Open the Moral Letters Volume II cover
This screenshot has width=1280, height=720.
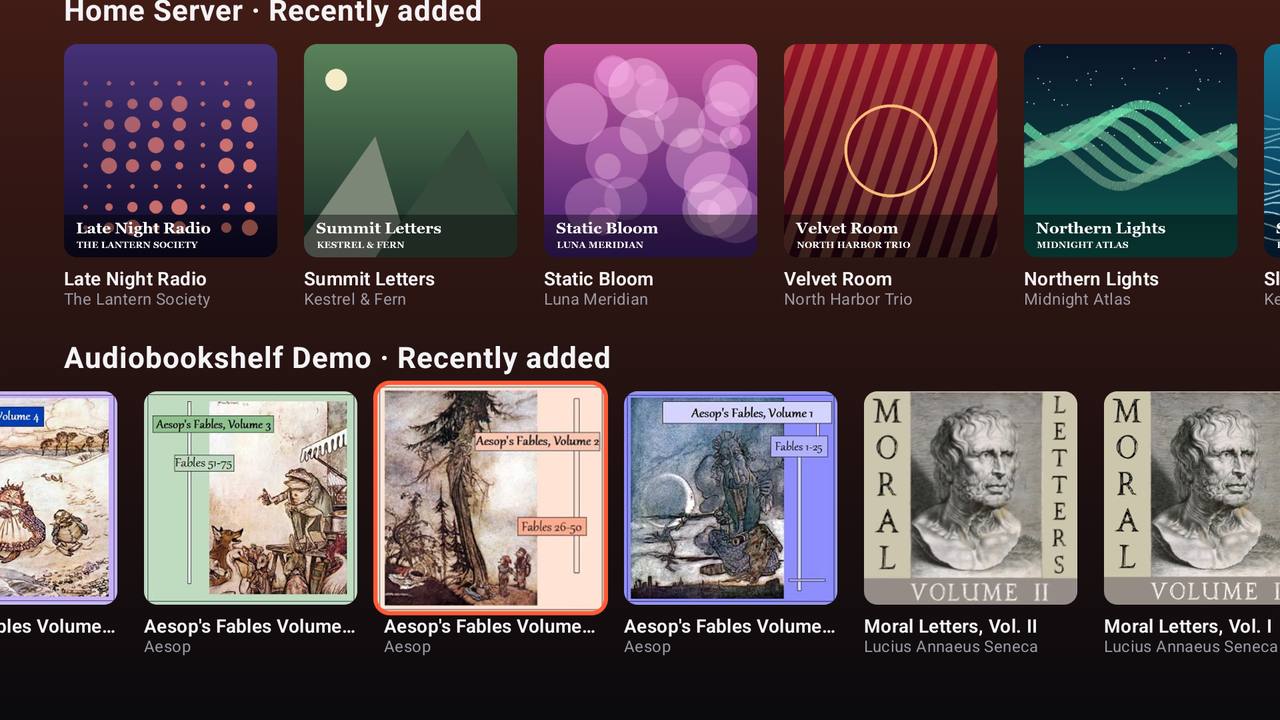coord(971,498)
